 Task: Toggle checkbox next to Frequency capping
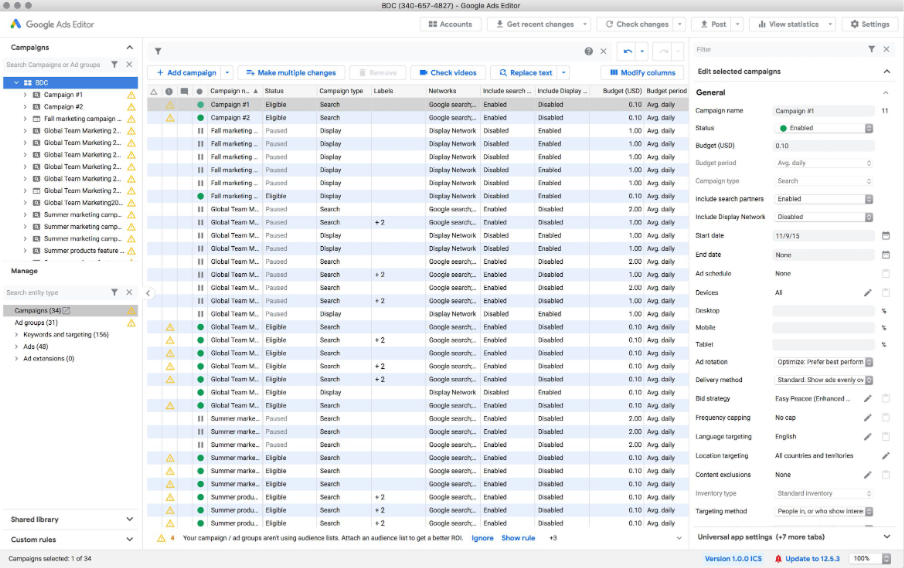886,417
